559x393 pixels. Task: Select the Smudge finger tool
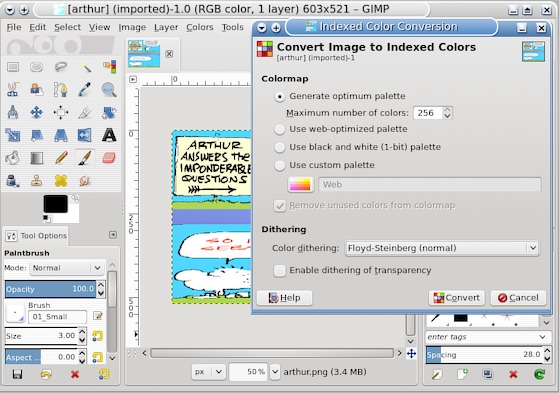pyautogui.click(x=85, y=181)
